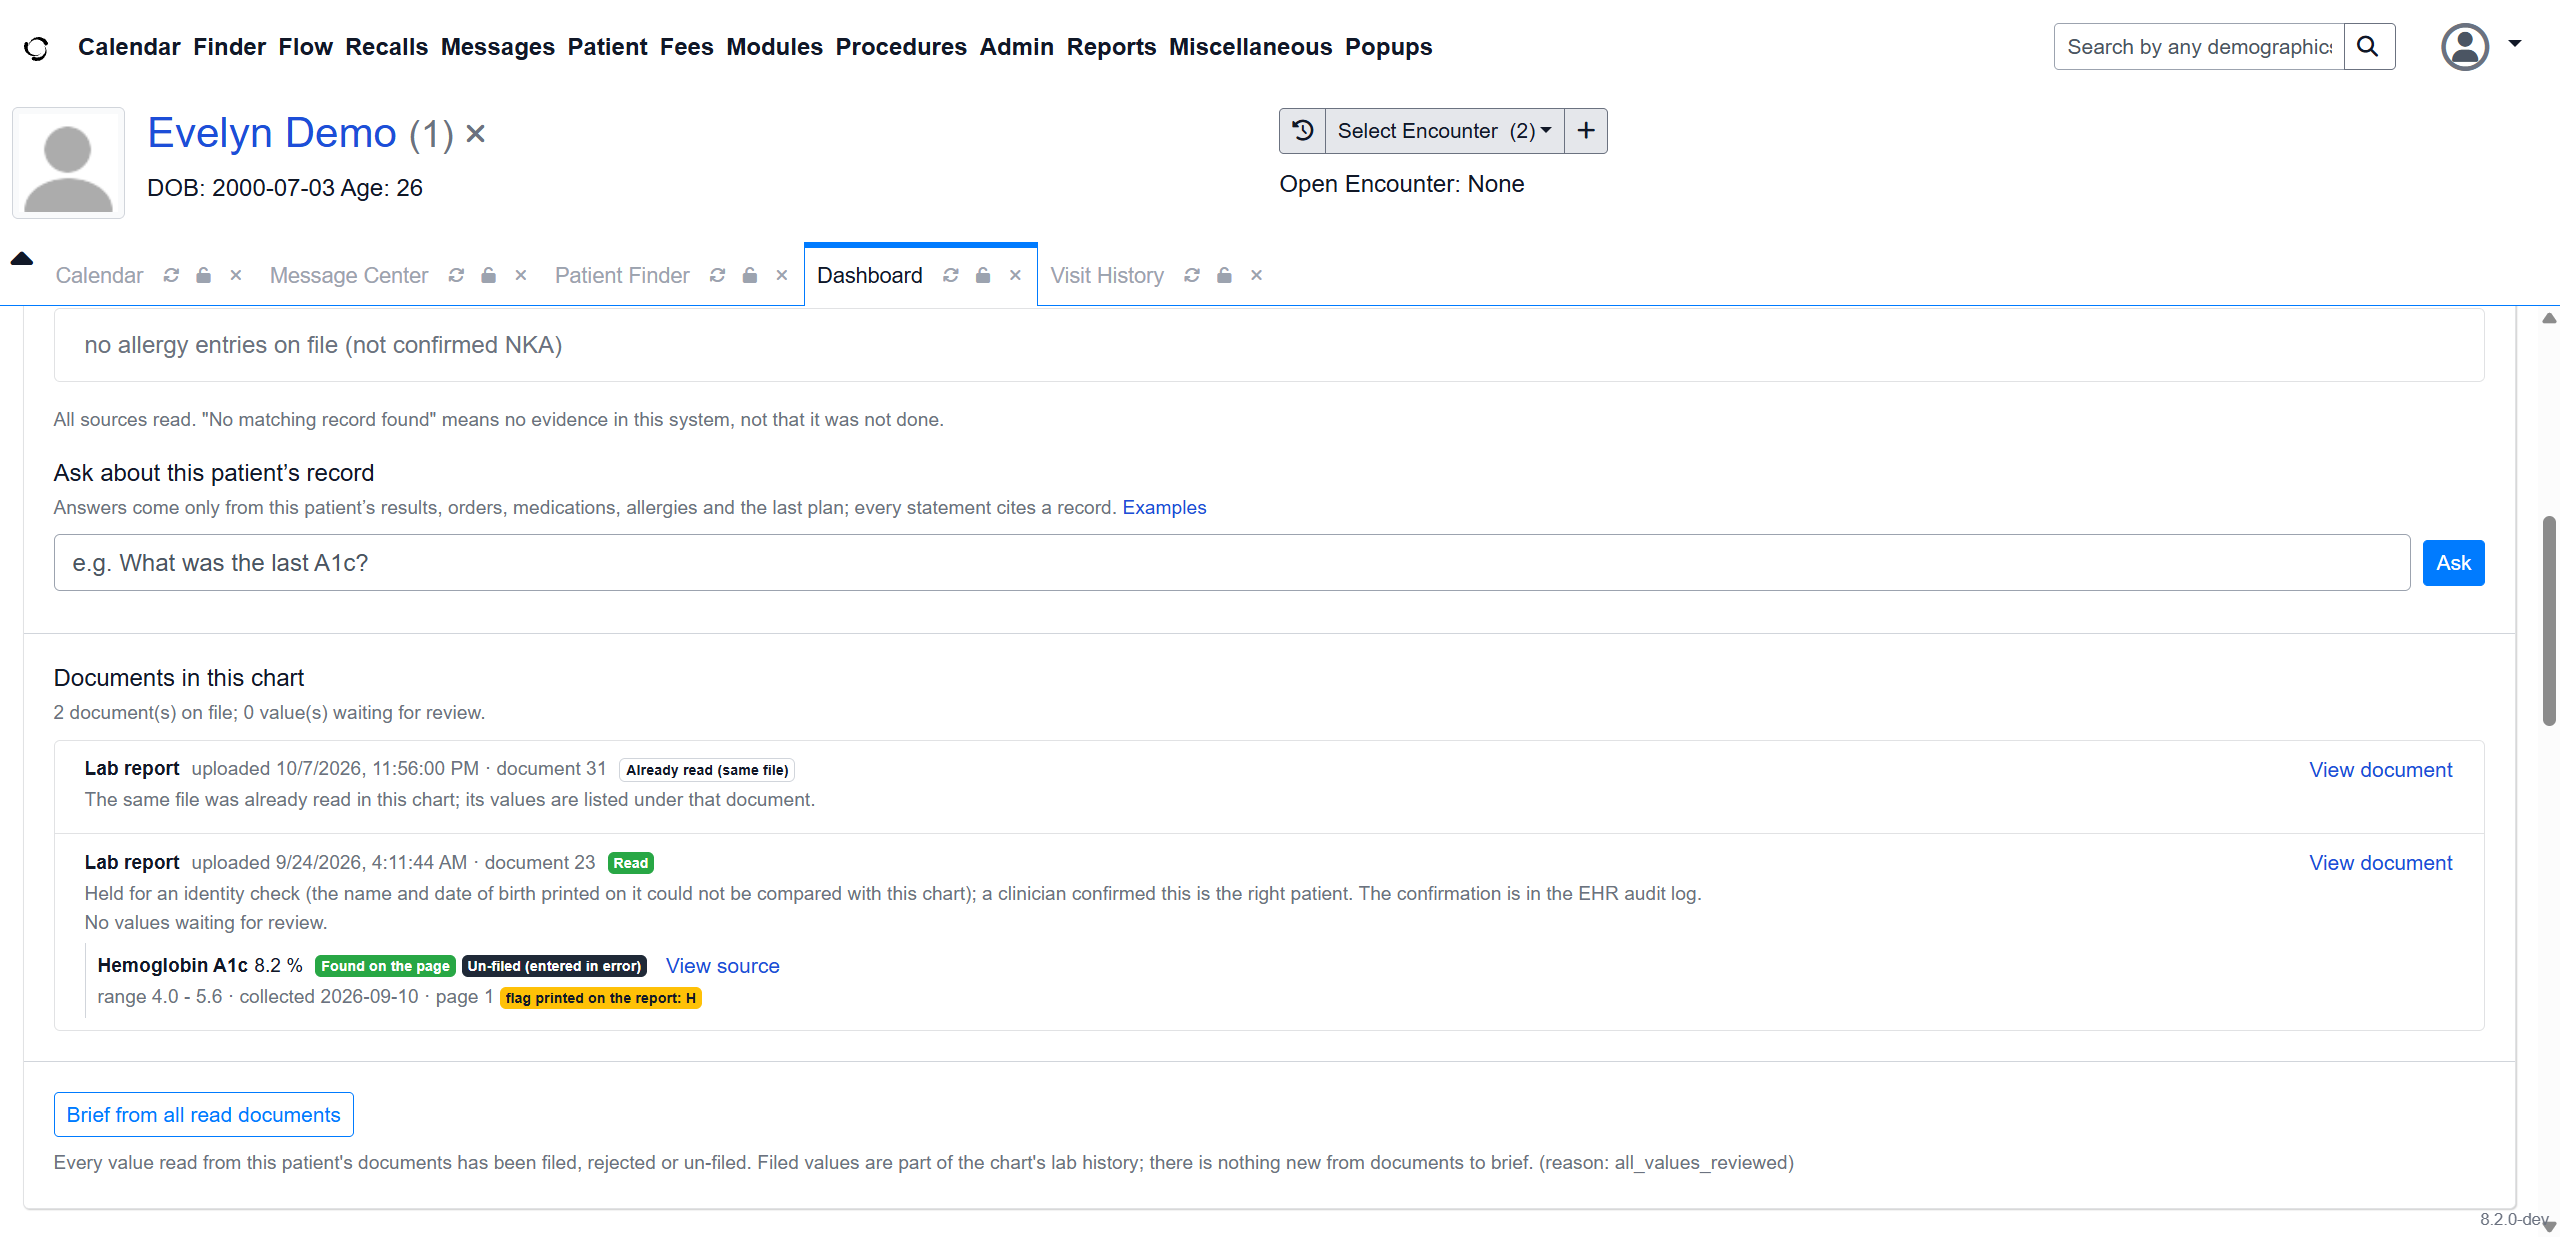Expand the user menu caret

click(x=2515, y=43)
